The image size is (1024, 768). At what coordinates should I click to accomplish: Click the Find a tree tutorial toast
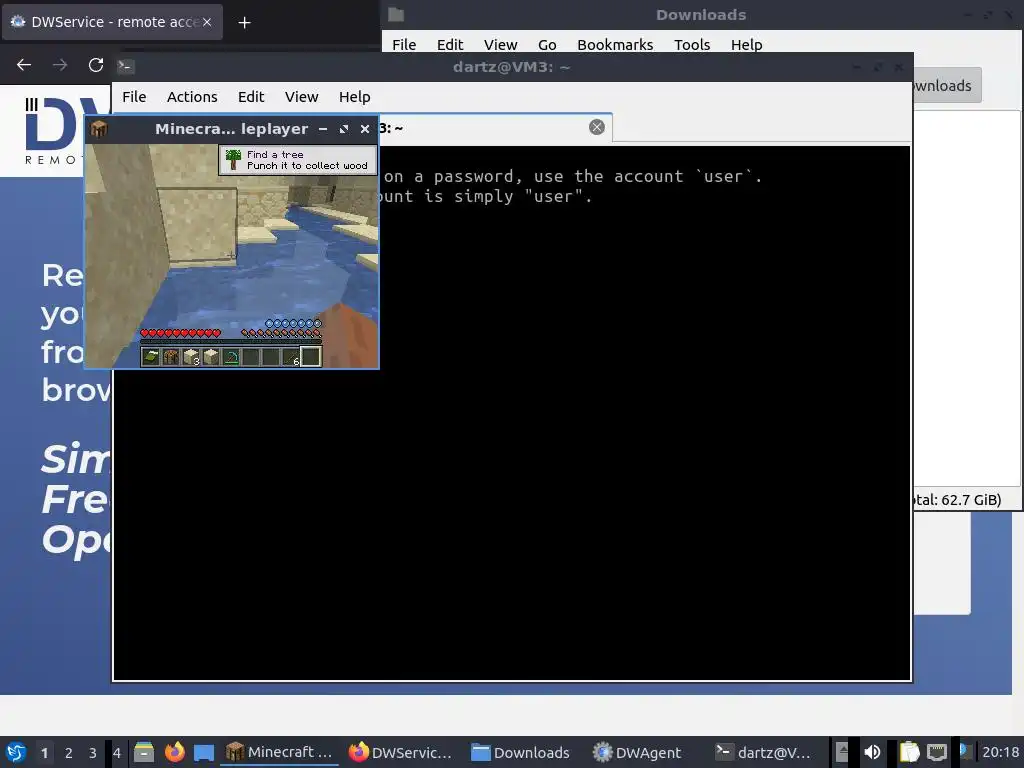click(x=298, y=160)
